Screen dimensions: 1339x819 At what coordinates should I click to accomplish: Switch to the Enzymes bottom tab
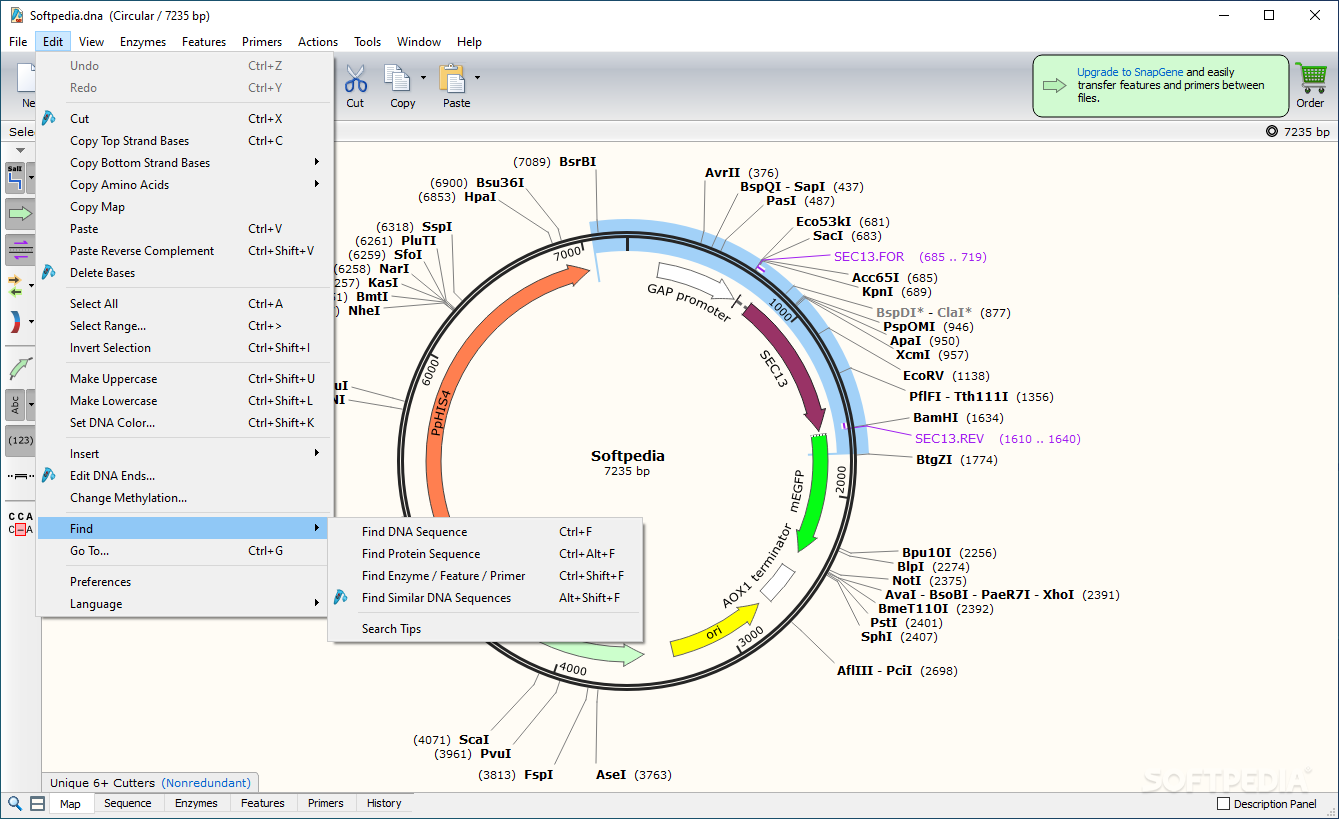tap(196, 803)
